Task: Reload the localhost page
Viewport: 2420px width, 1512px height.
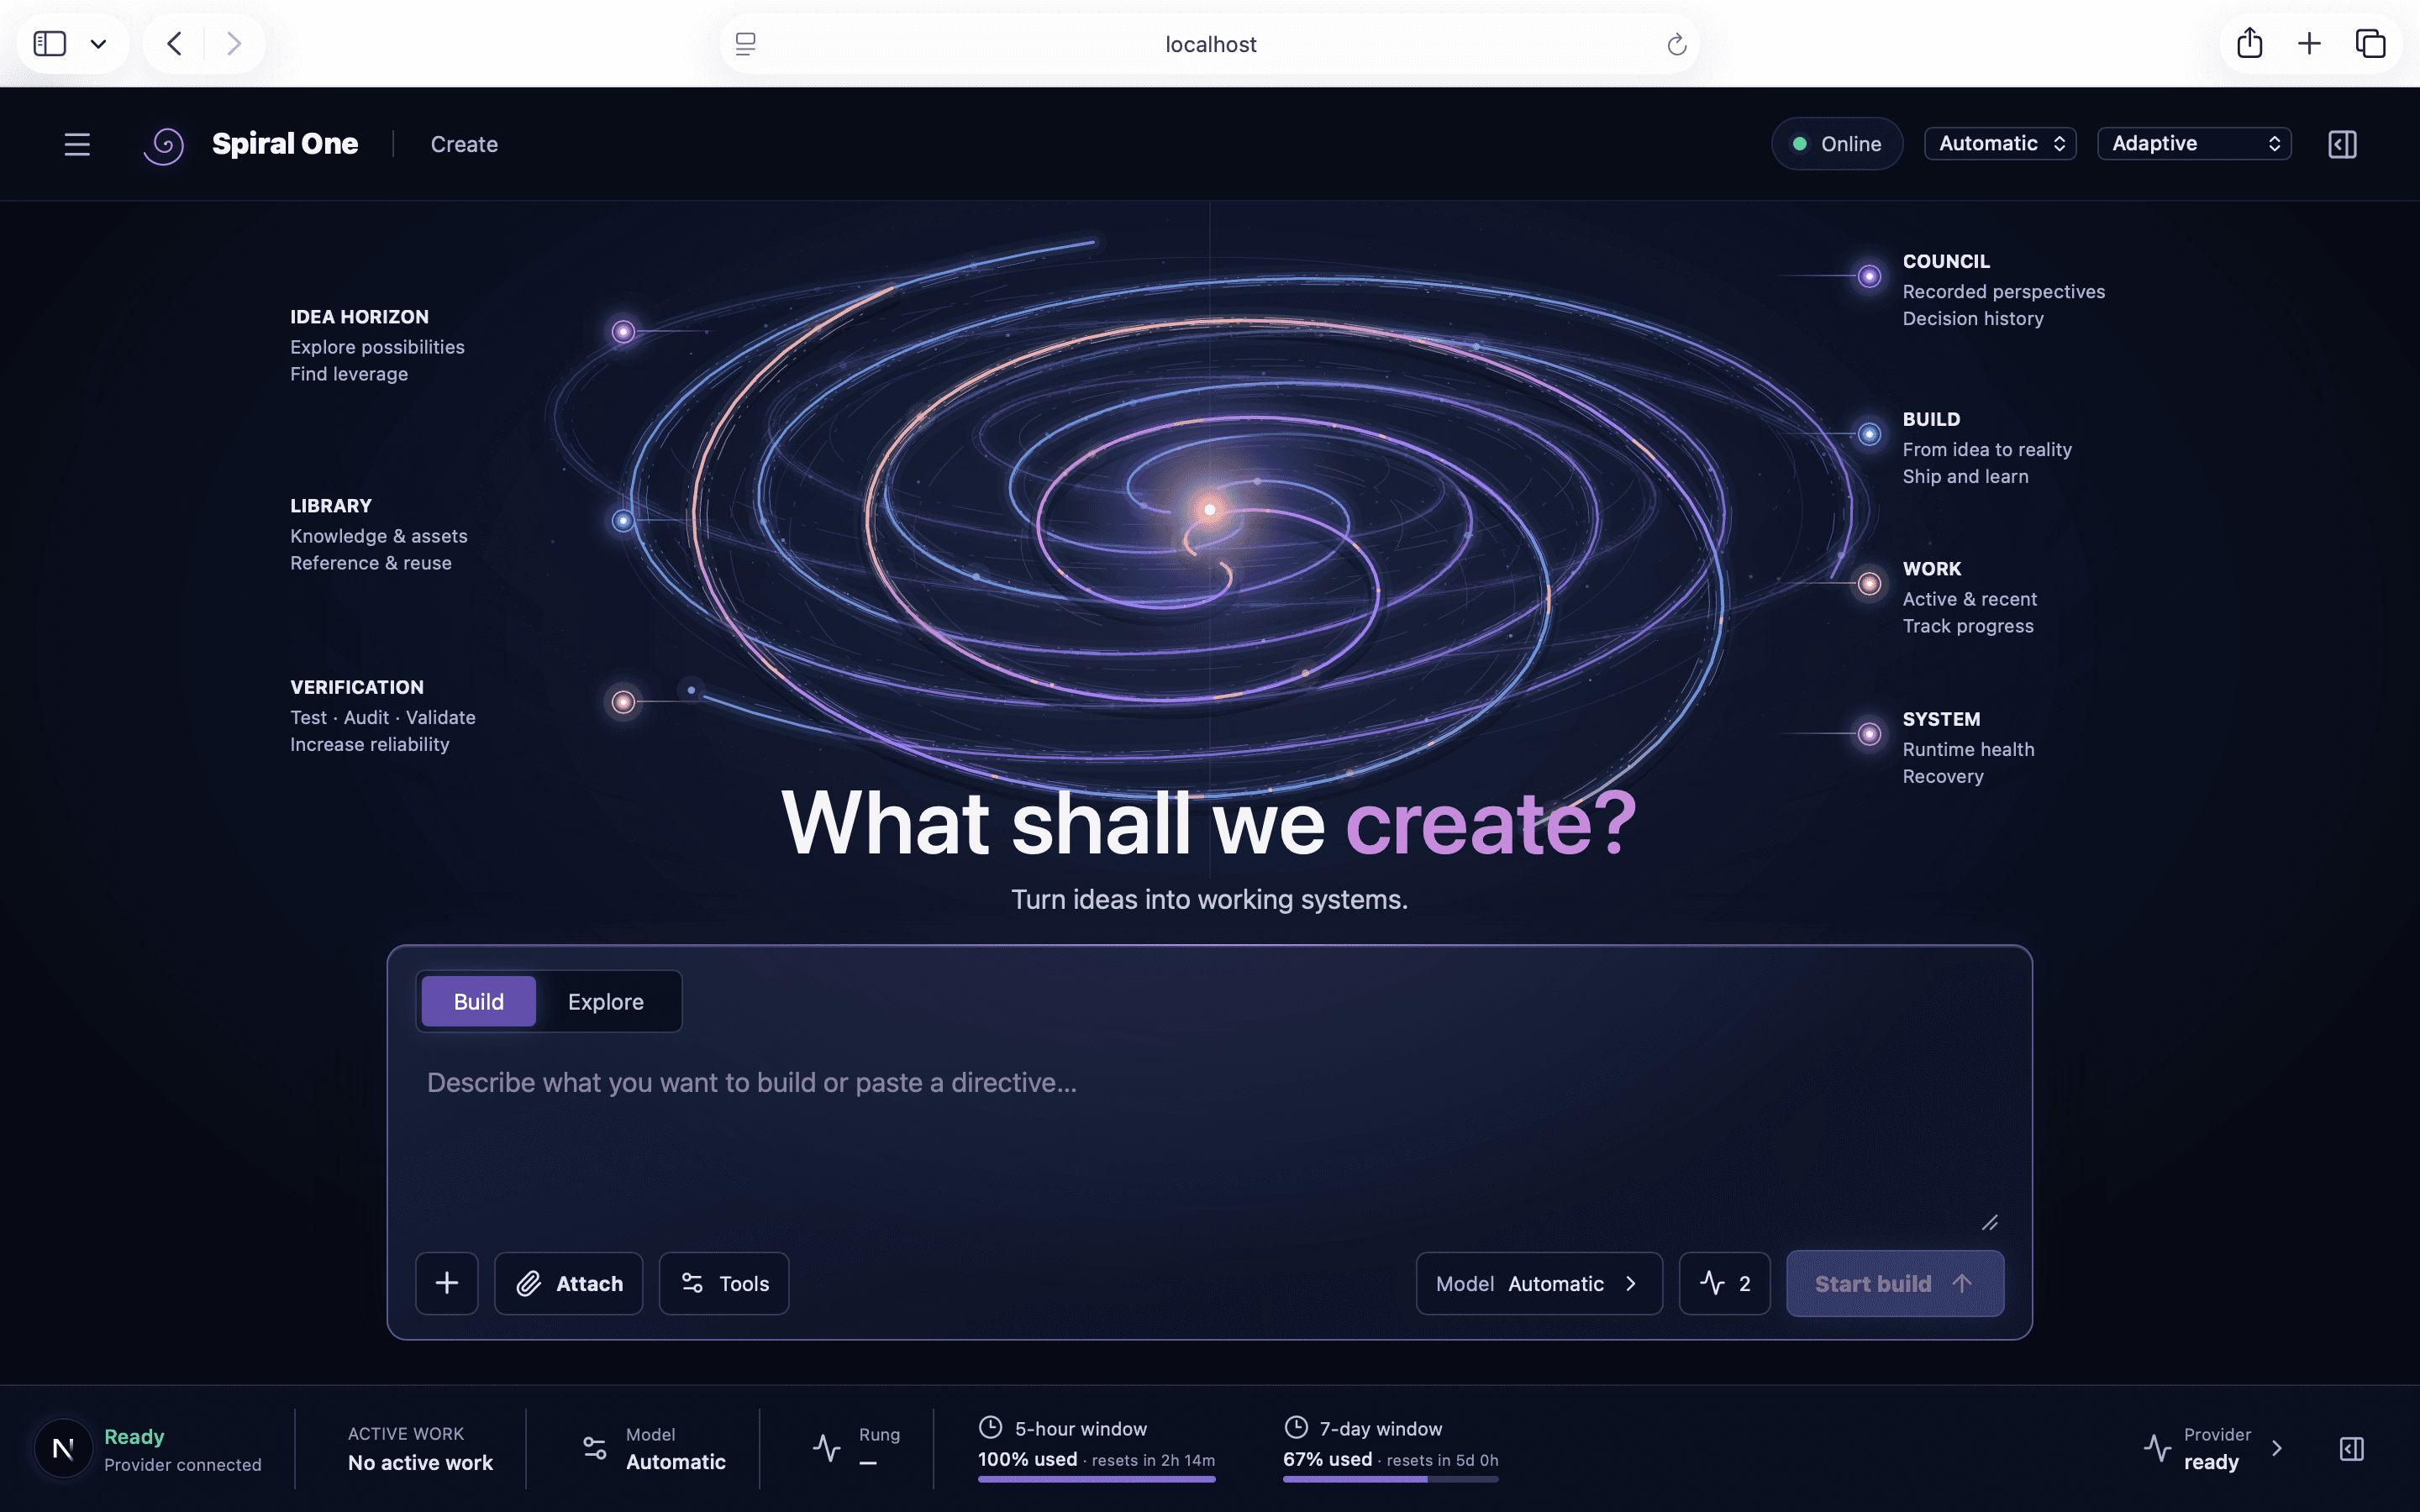Action: 1677,44
